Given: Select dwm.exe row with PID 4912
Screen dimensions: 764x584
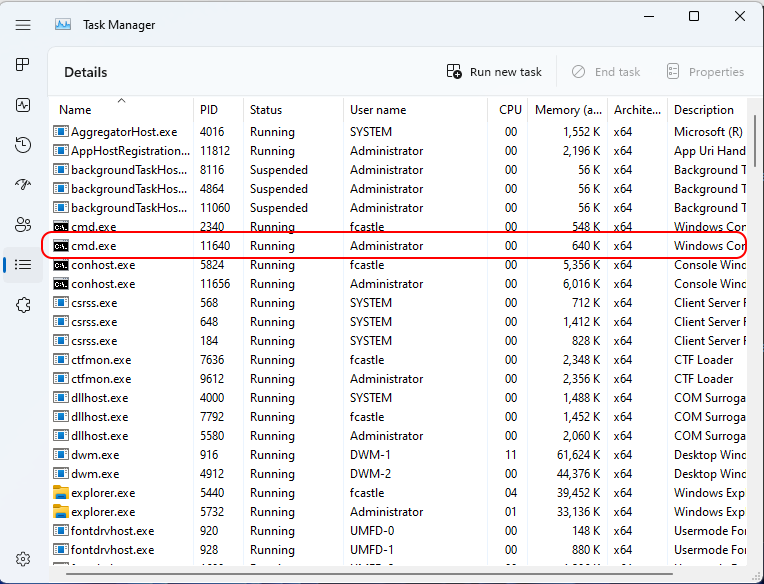Looking at the screenshot, I should click(398, 474).
